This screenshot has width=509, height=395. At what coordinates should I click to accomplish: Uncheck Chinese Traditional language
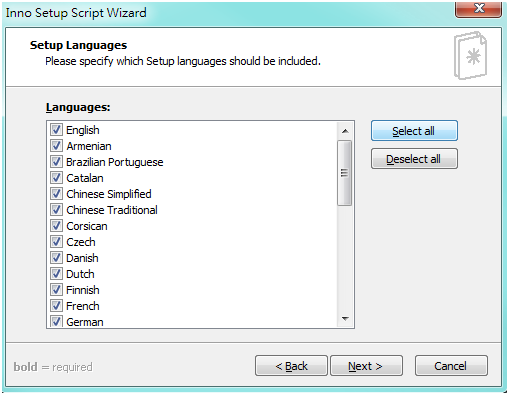point(56,210)
